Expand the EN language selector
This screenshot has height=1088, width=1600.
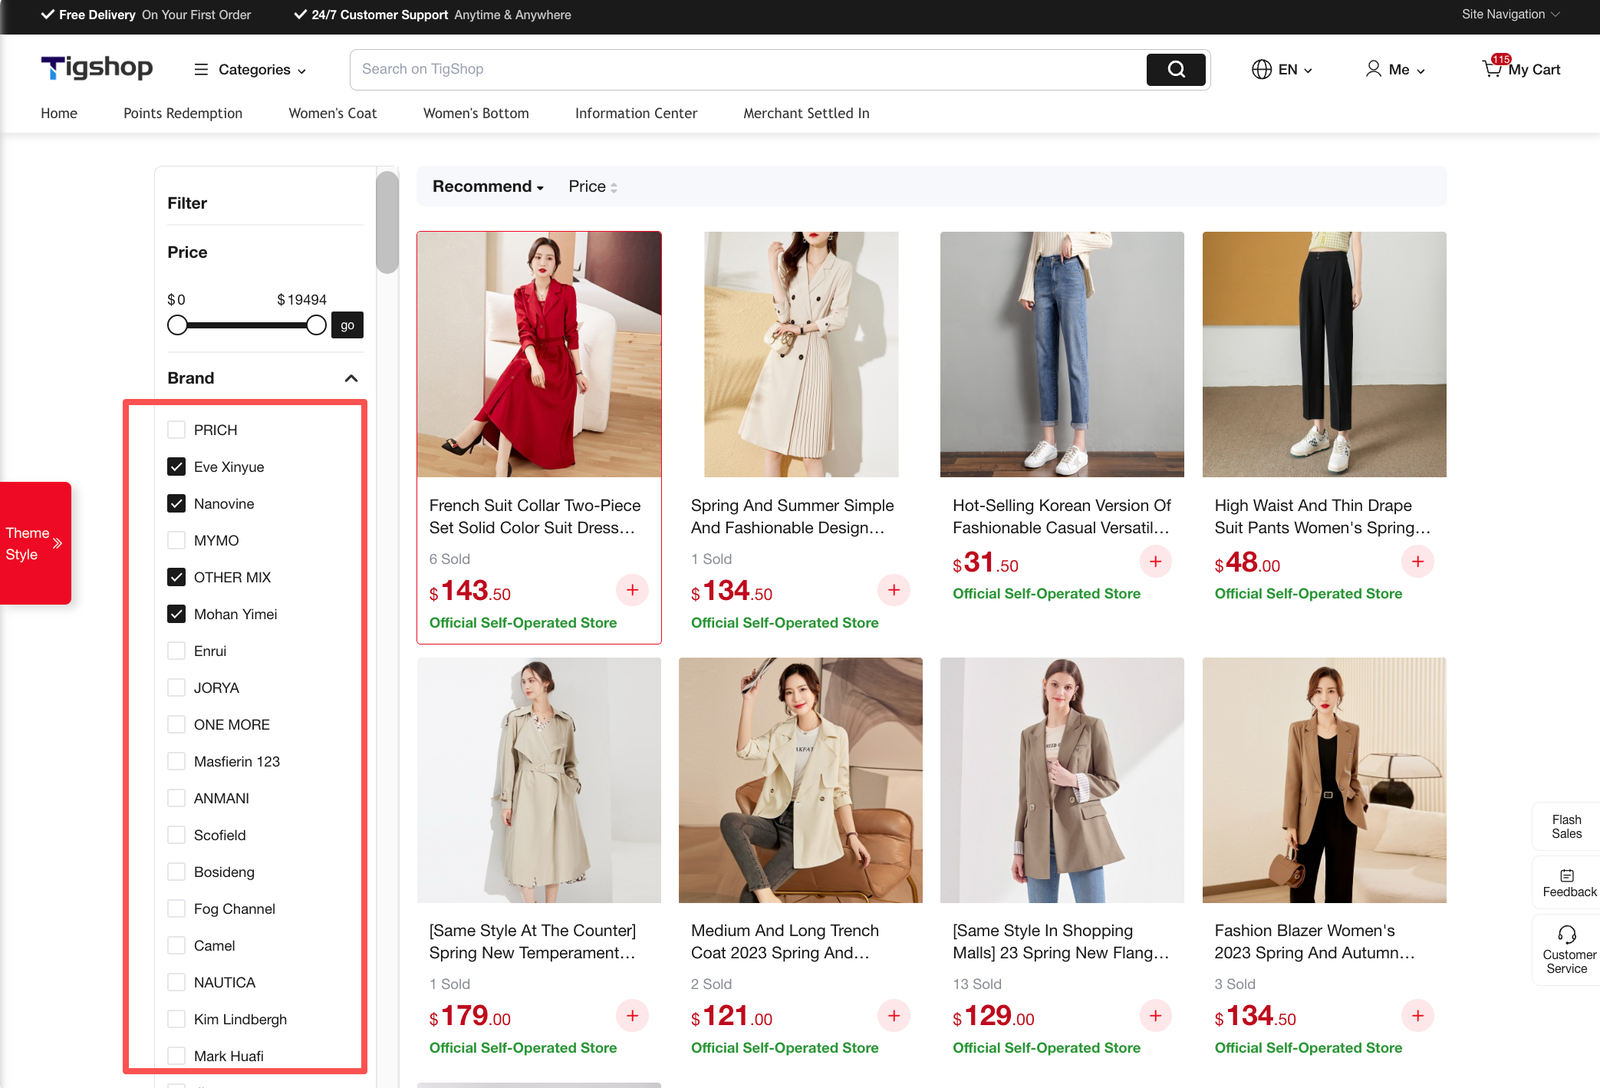1282,70
